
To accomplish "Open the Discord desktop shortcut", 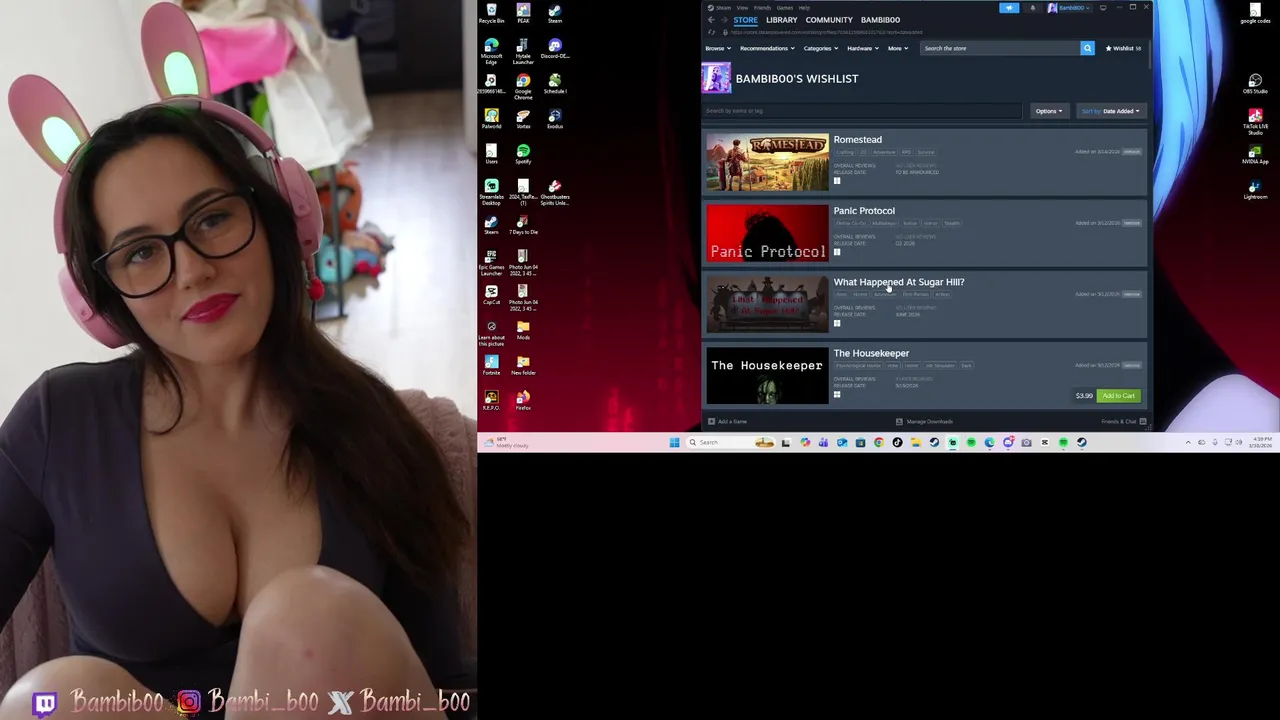I will point(555,48).
